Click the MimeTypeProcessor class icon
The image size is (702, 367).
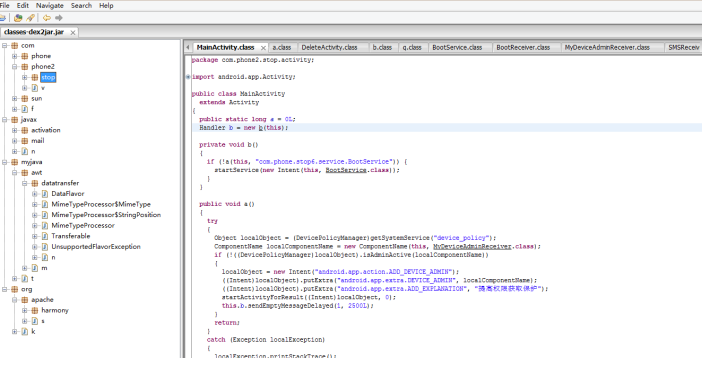tap(45, 226)
